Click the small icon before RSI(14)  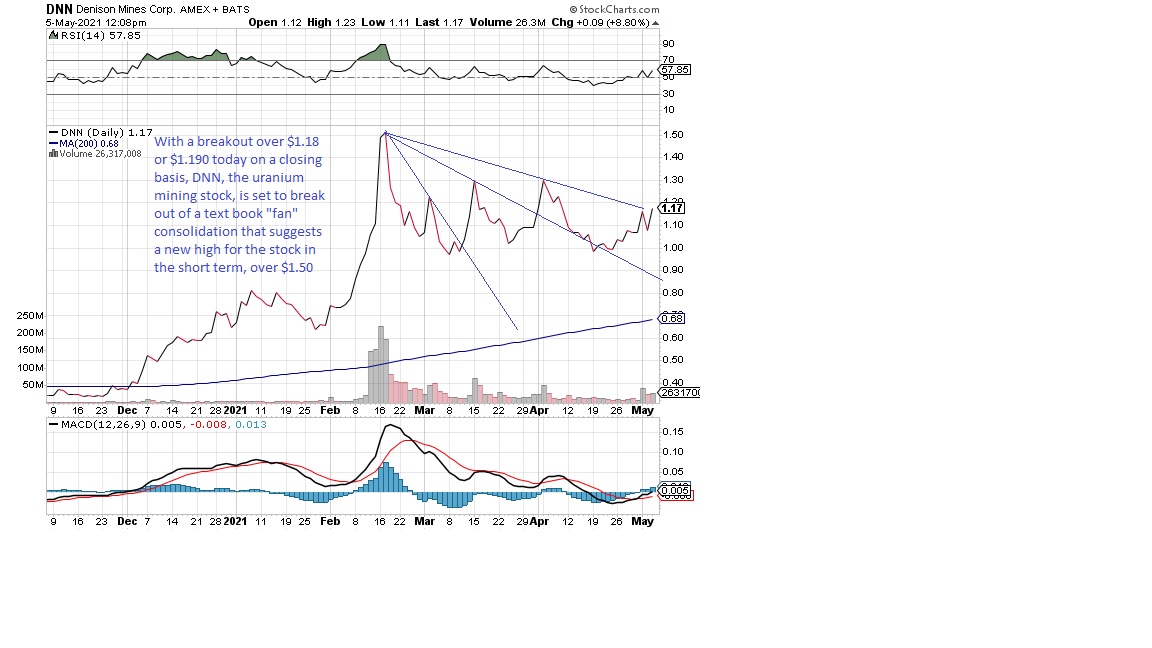(x=54, y=35)
